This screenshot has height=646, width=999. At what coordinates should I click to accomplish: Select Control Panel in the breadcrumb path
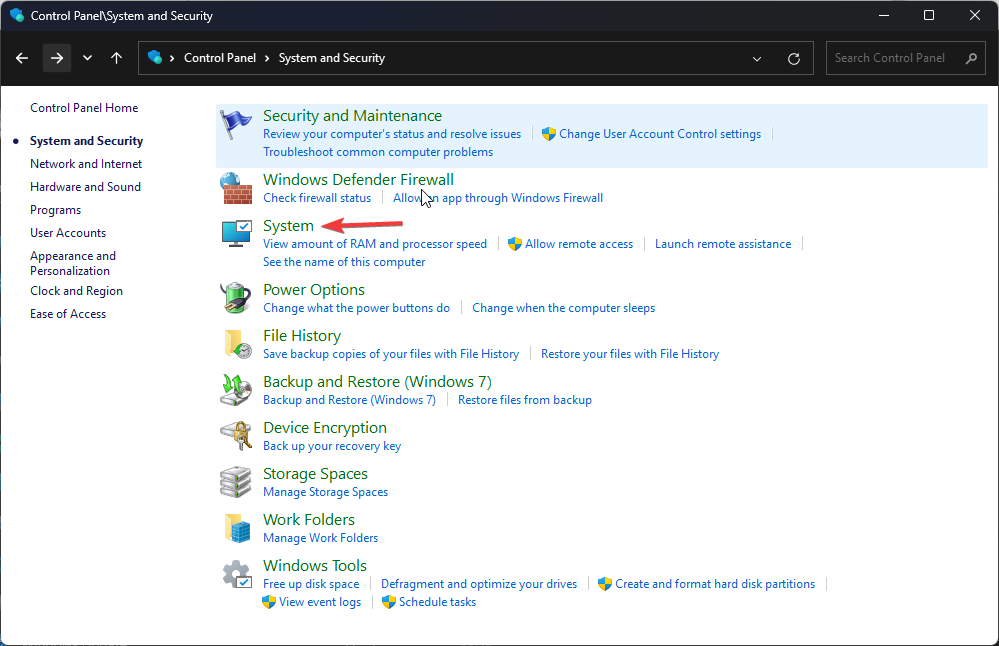pos(220,58)
